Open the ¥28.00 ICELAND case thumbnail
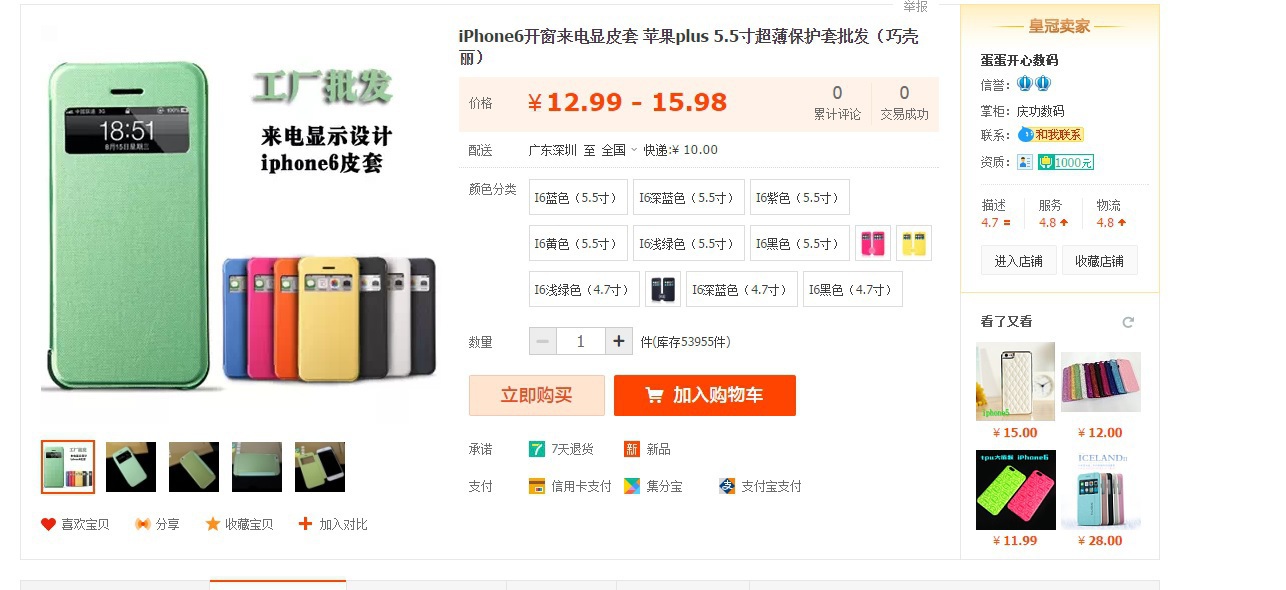The width and height of the screenshot is (1286, 590). coord(1100,490)
